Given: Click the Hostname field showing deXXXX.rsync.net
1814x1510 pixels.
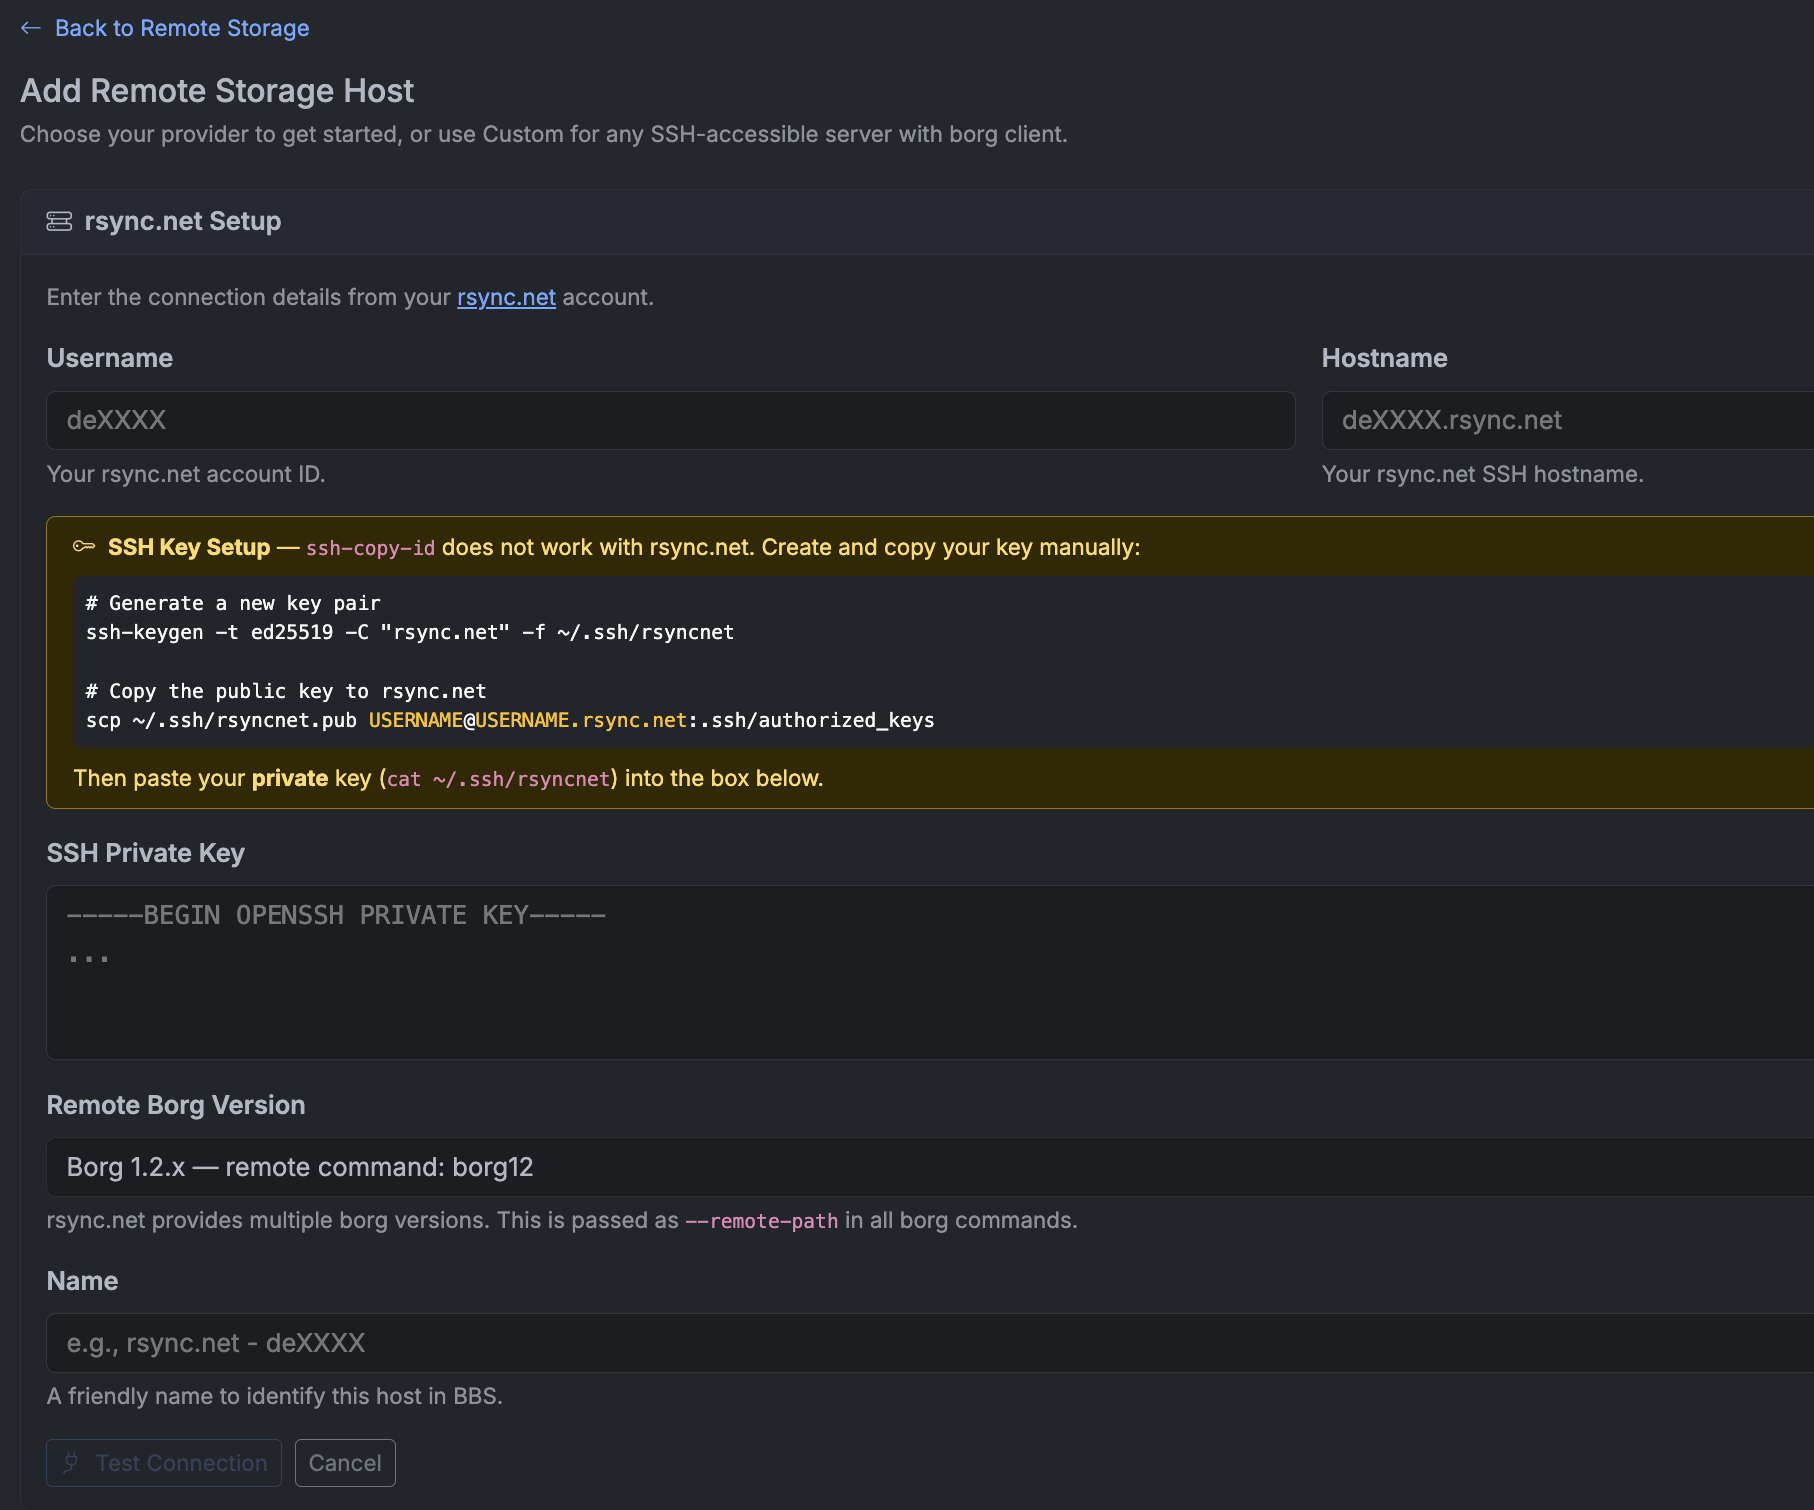Looking at the screenshot, I should click(x=1560, y=420).
